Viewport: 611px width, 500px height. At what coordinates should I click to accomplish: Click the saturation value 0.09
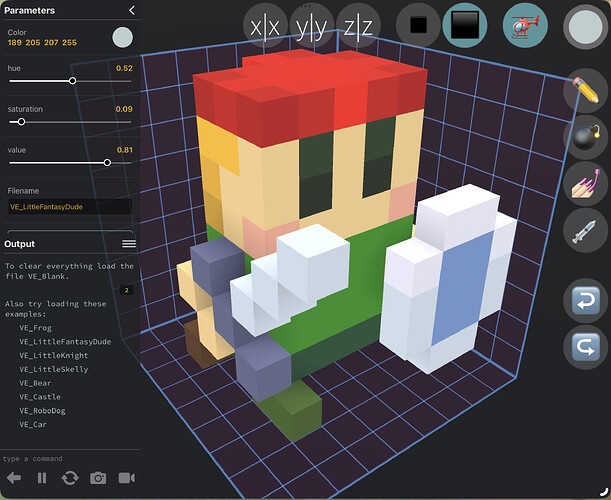124,109
